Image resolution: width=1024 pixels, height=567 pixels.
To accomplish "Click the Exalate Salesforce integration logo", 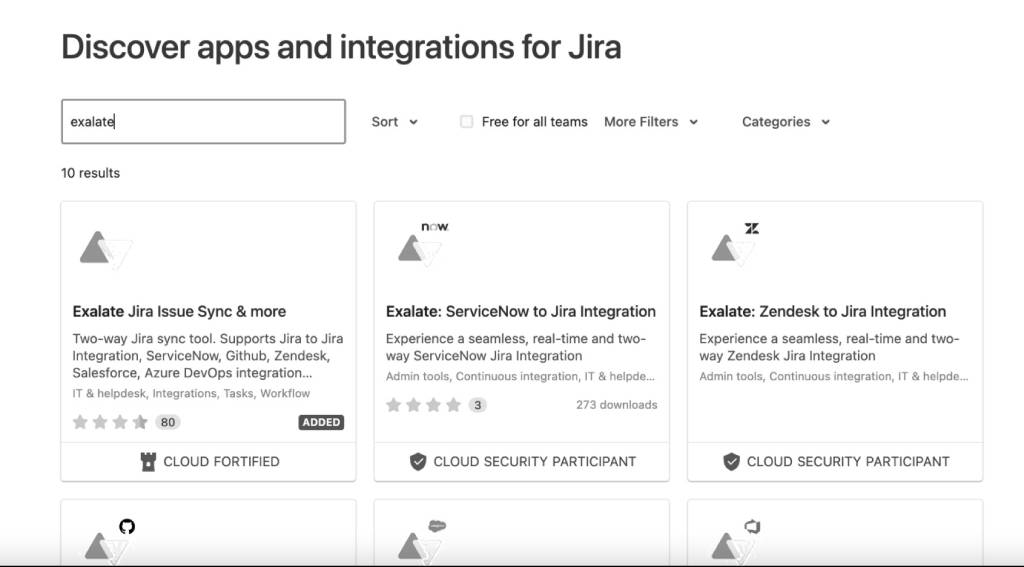I will point(422,542).
